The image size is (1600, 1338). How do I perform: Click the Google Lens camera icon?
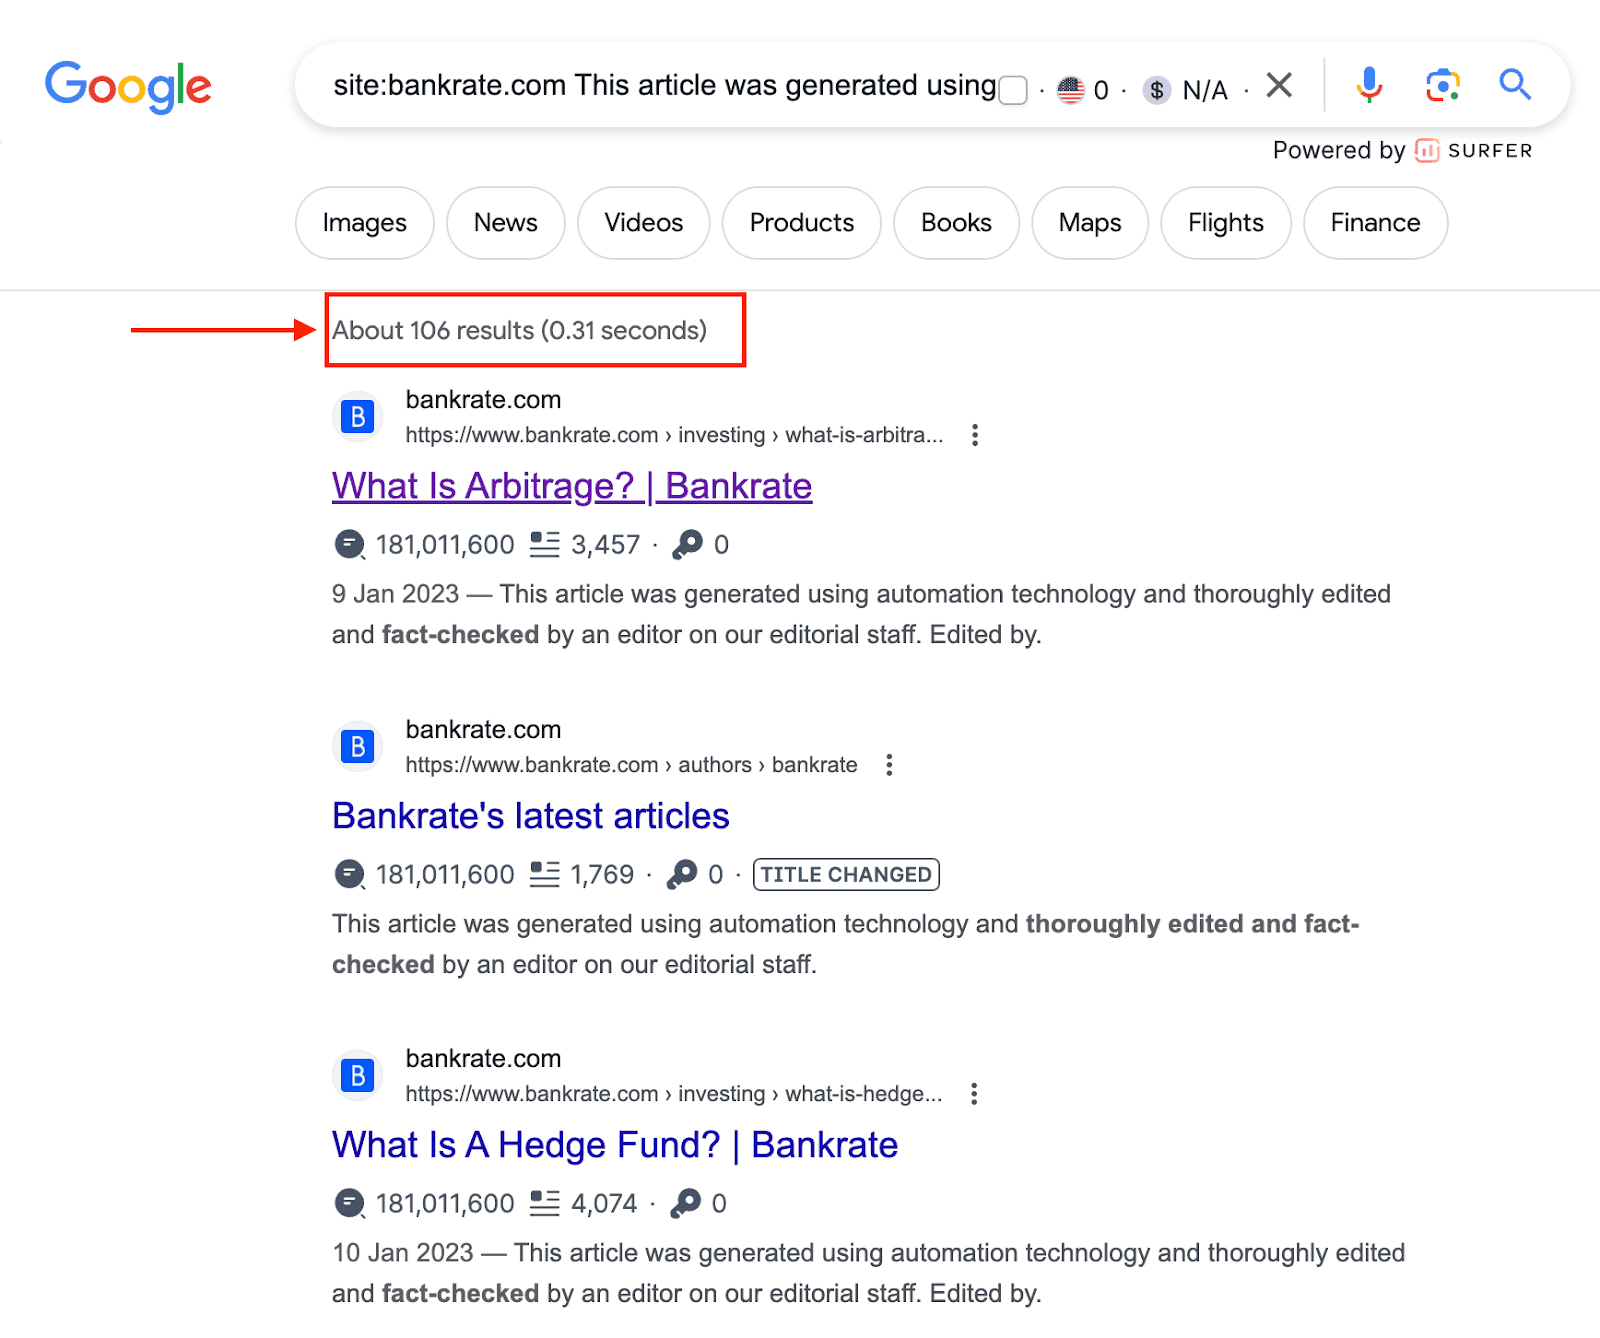click(x=1442, y=86)
